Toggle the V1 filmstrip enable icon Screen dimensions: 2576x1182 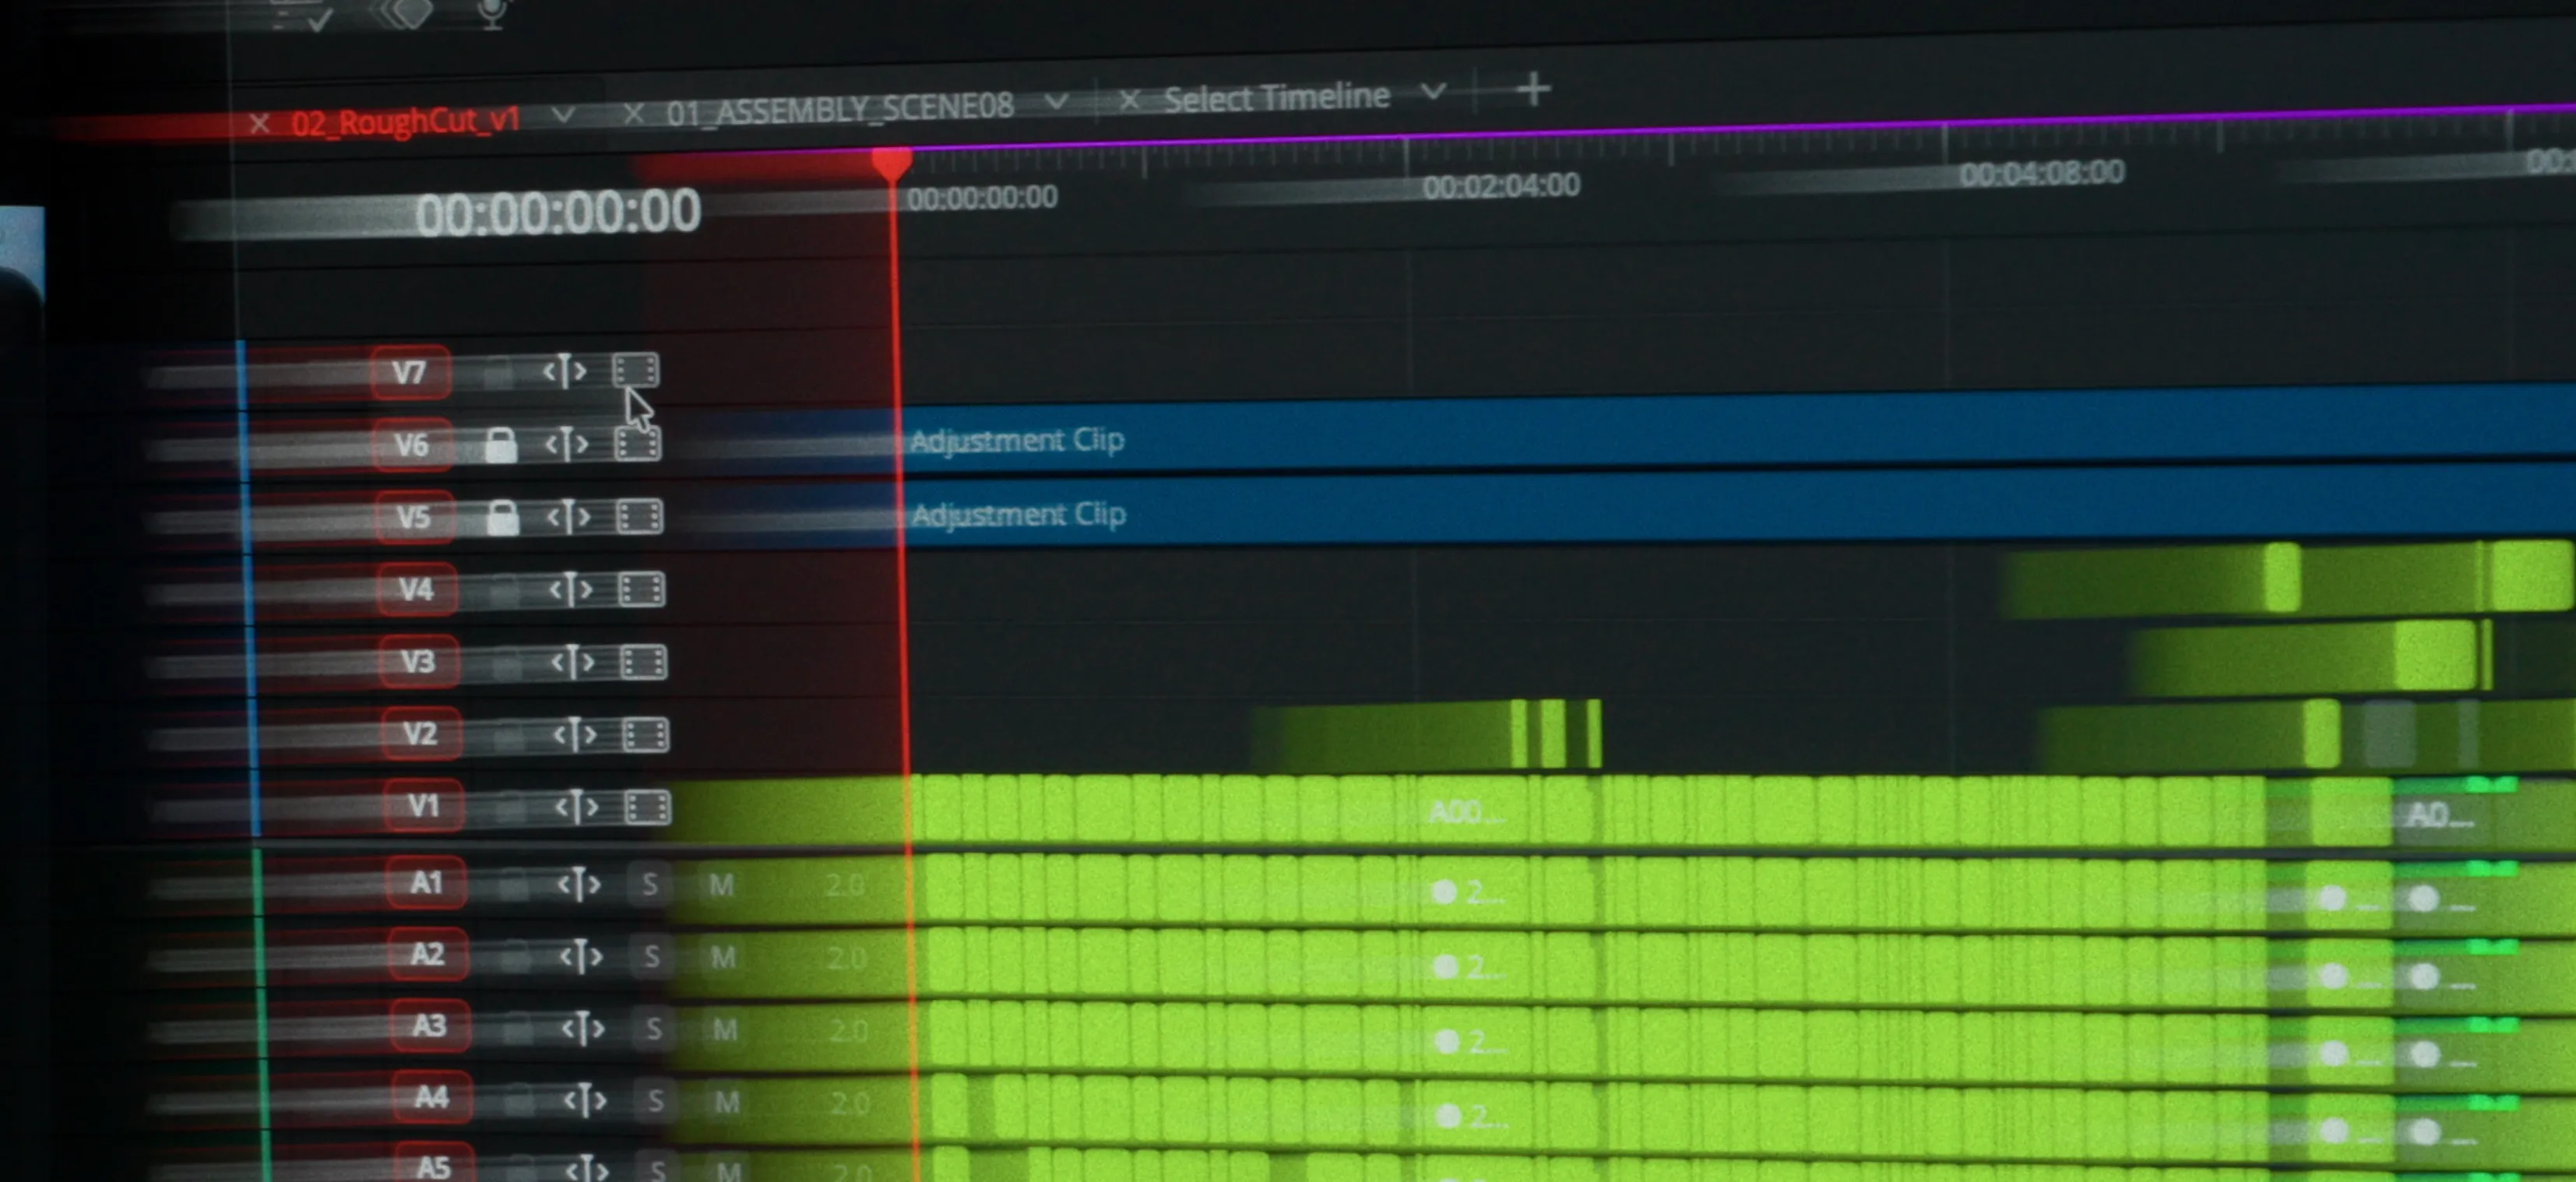click(647, 807)
